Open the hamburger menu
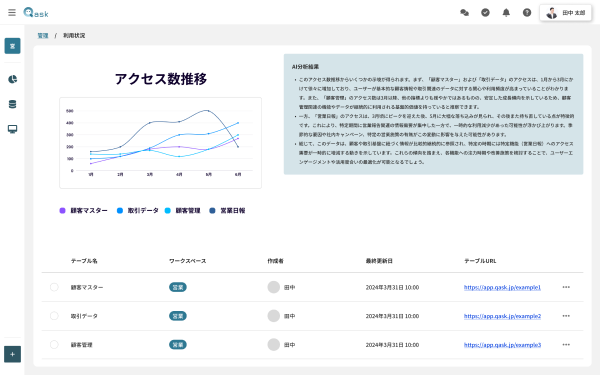The height and width of the screenshot is (375, 600). click(x=12, y=13)
